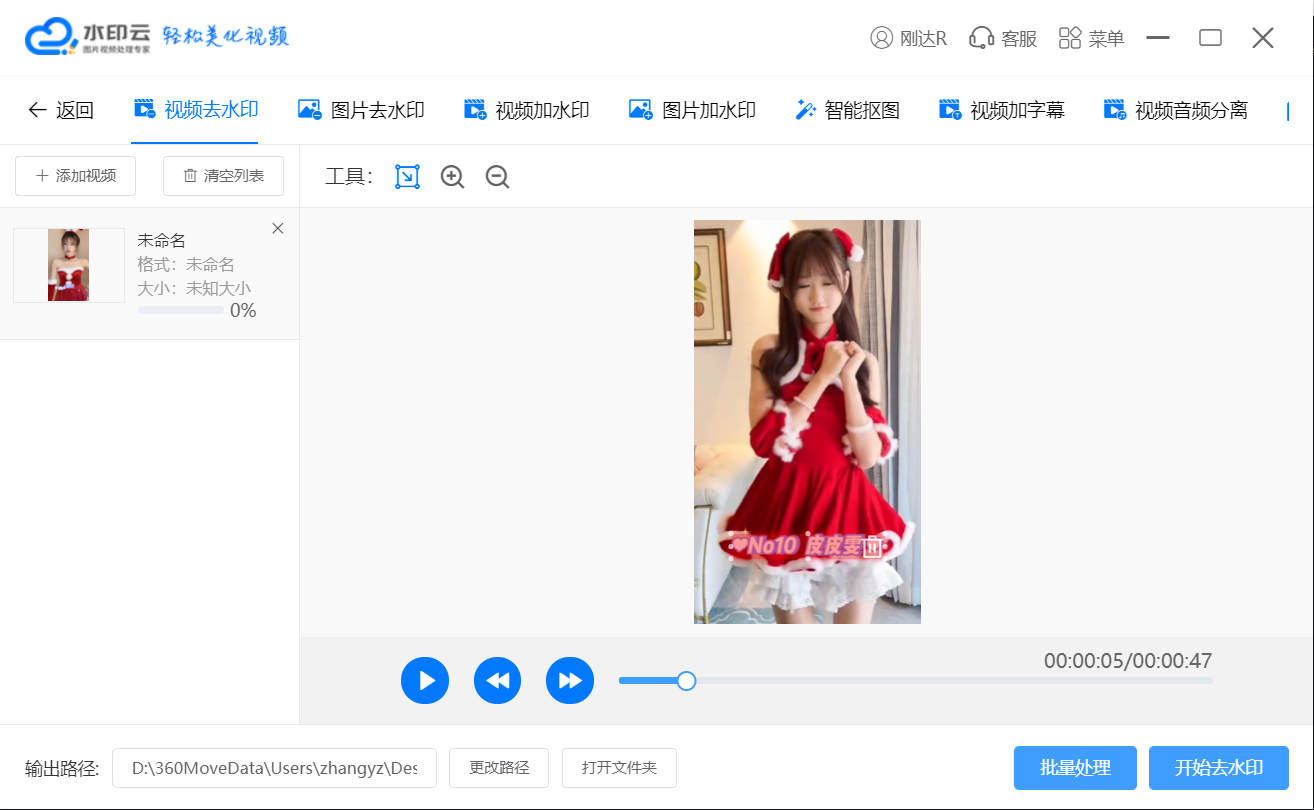Go back with 返回 arrow

60,110
